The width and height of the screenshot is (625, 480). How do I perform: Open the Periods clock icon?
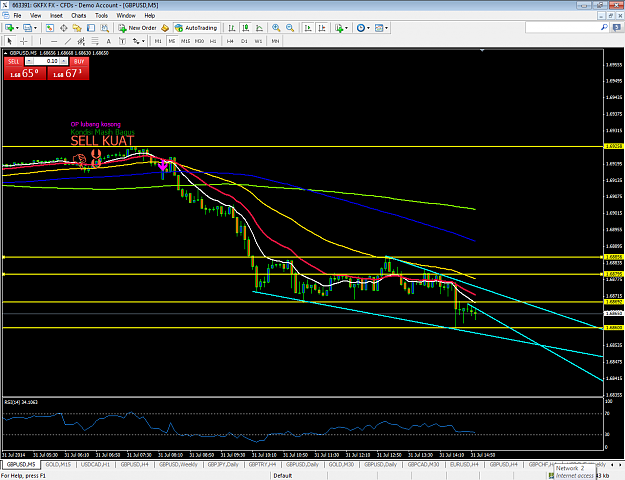click(361, 28)
